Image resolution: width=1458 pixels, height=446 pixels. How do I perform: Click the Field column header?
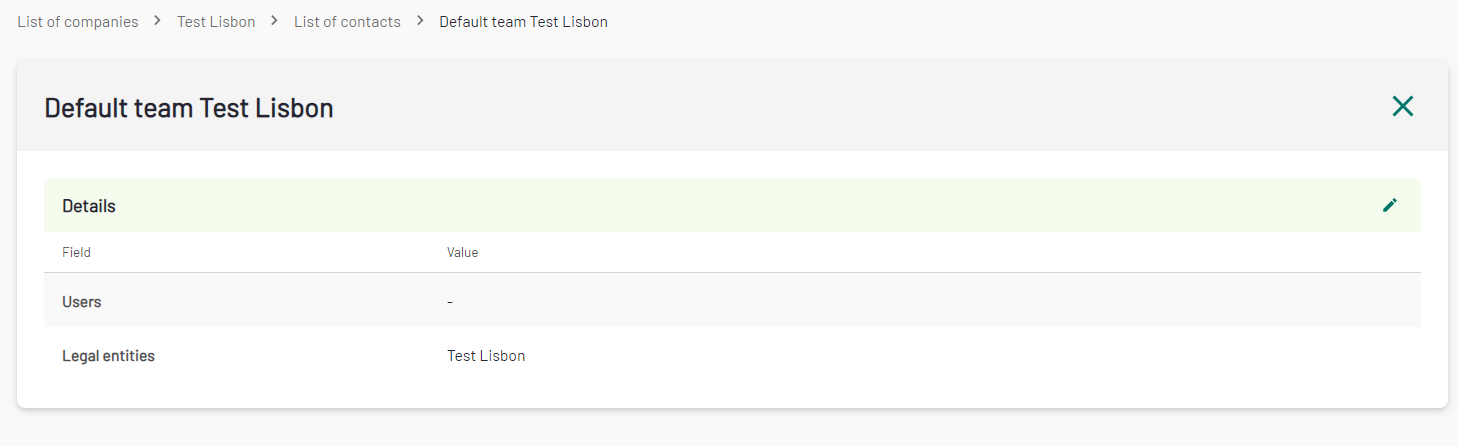[76, 252]
